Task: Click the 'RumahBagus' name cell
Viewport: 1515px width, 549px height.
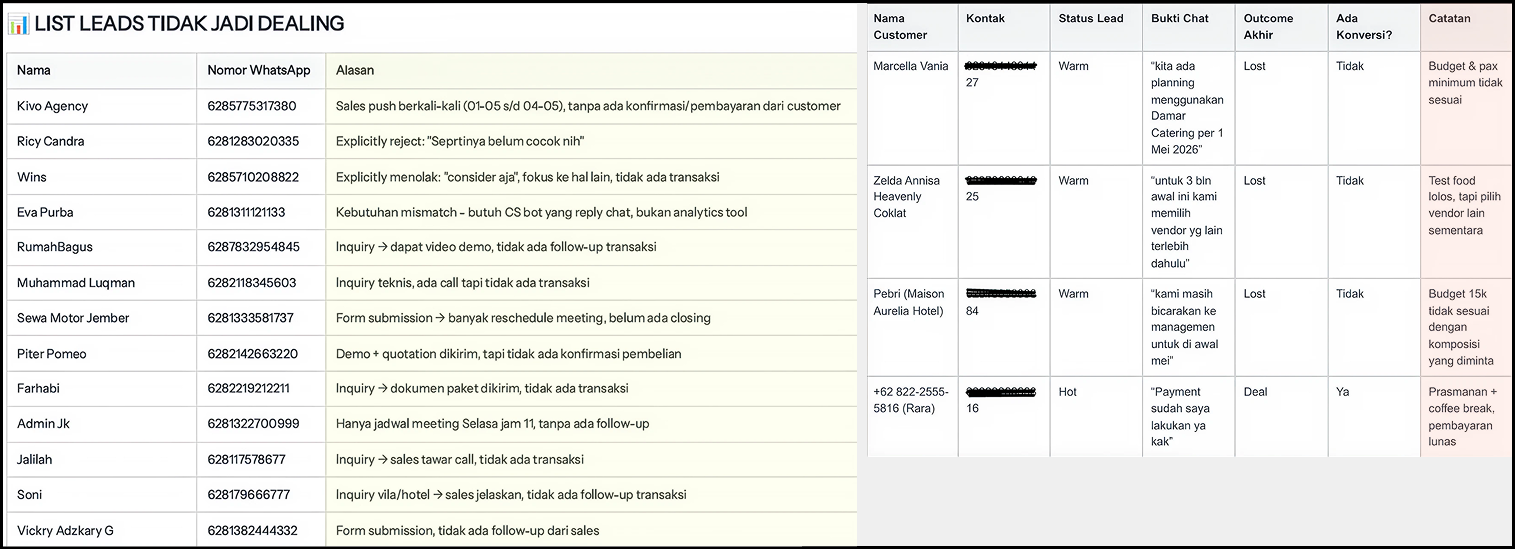Action: pos(101,247)
